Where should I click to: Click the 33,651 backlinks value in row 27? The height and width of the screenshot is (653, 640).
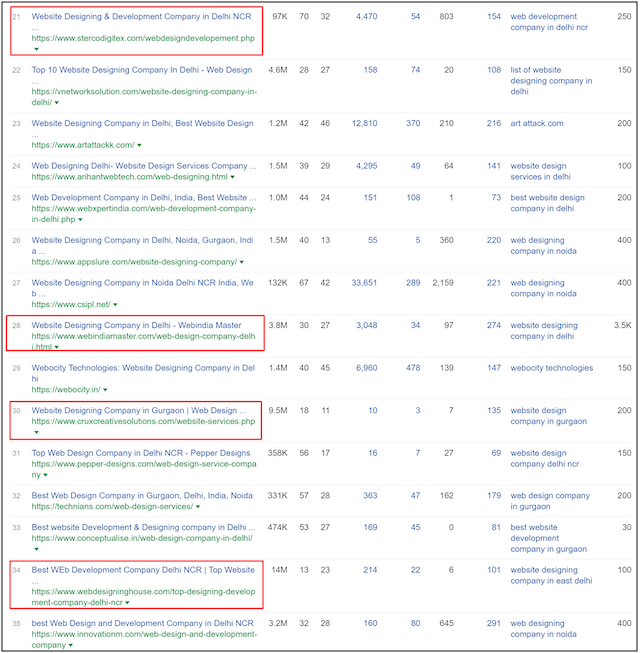pos(364,283)
